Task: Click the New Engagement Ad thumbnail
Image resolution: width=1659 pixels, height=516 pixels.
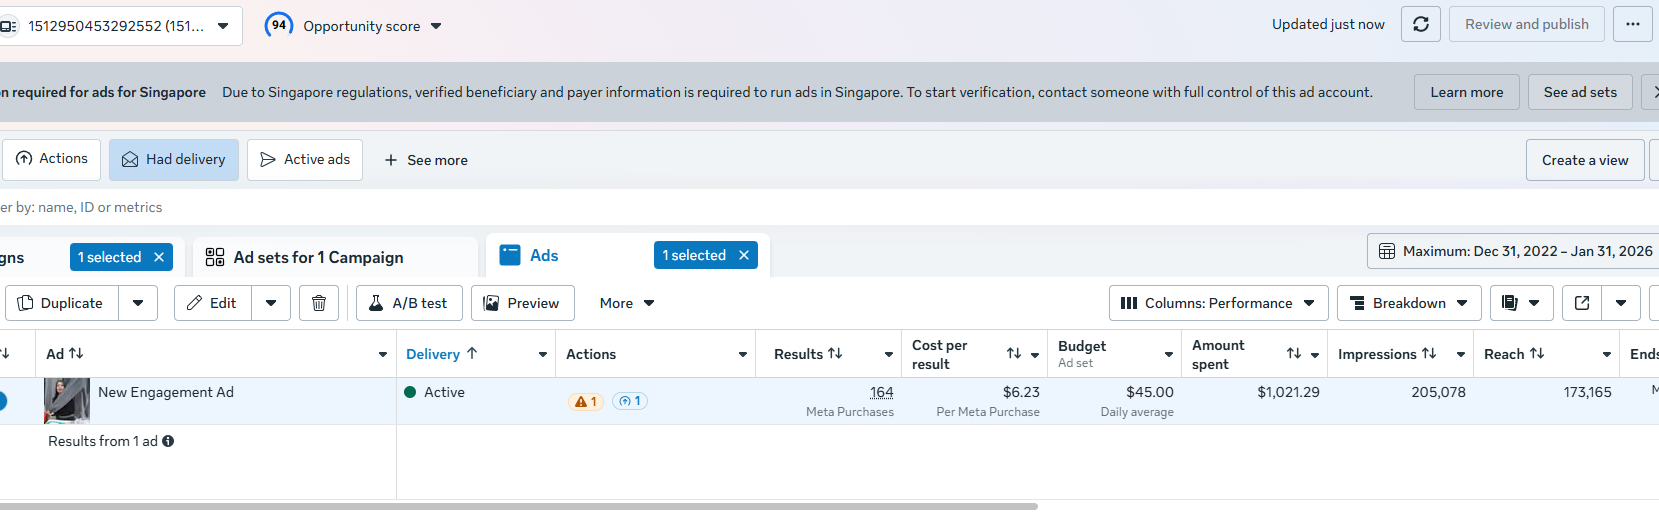Action: point(67,401)
